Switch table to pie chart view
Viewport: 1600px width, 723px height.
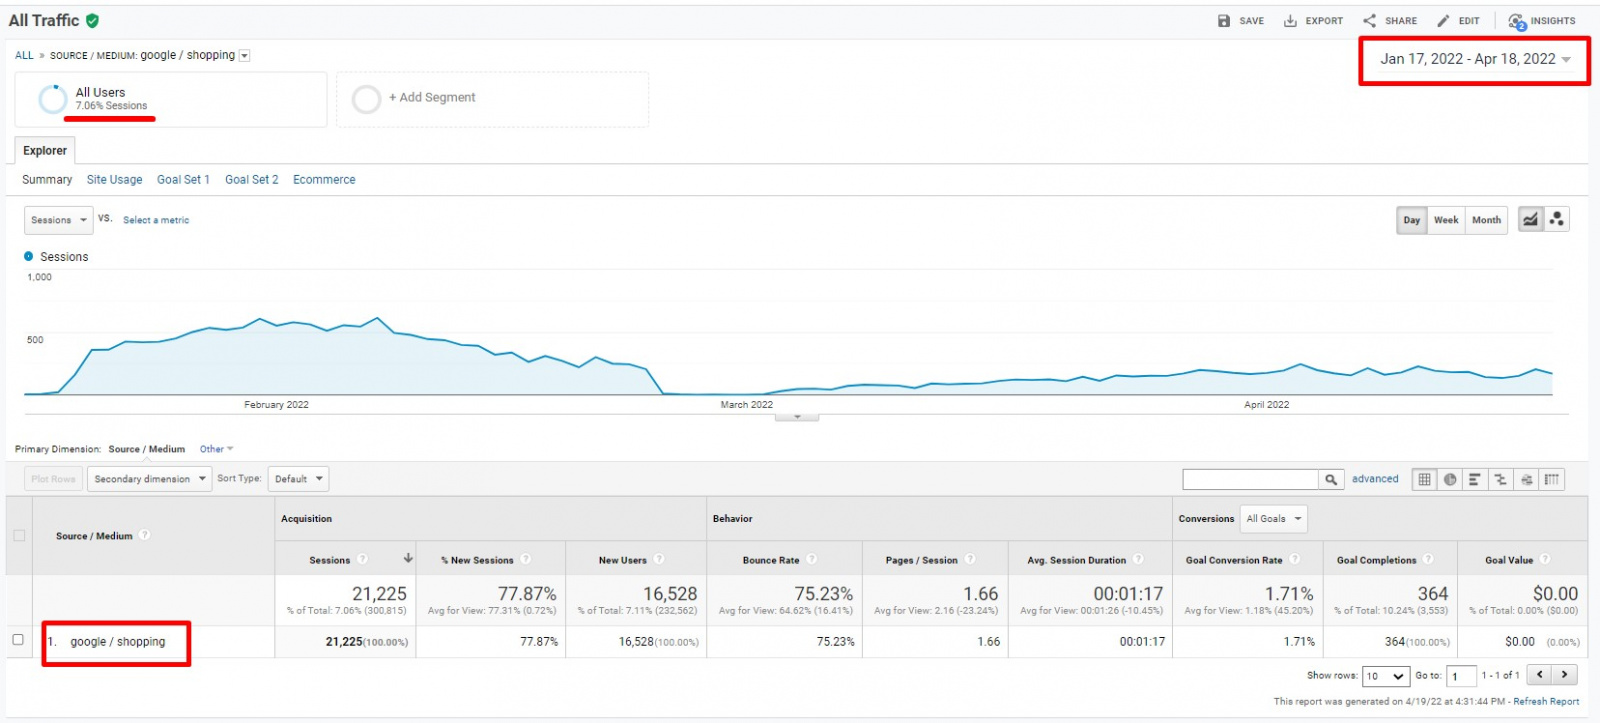tap(1449, 480)
